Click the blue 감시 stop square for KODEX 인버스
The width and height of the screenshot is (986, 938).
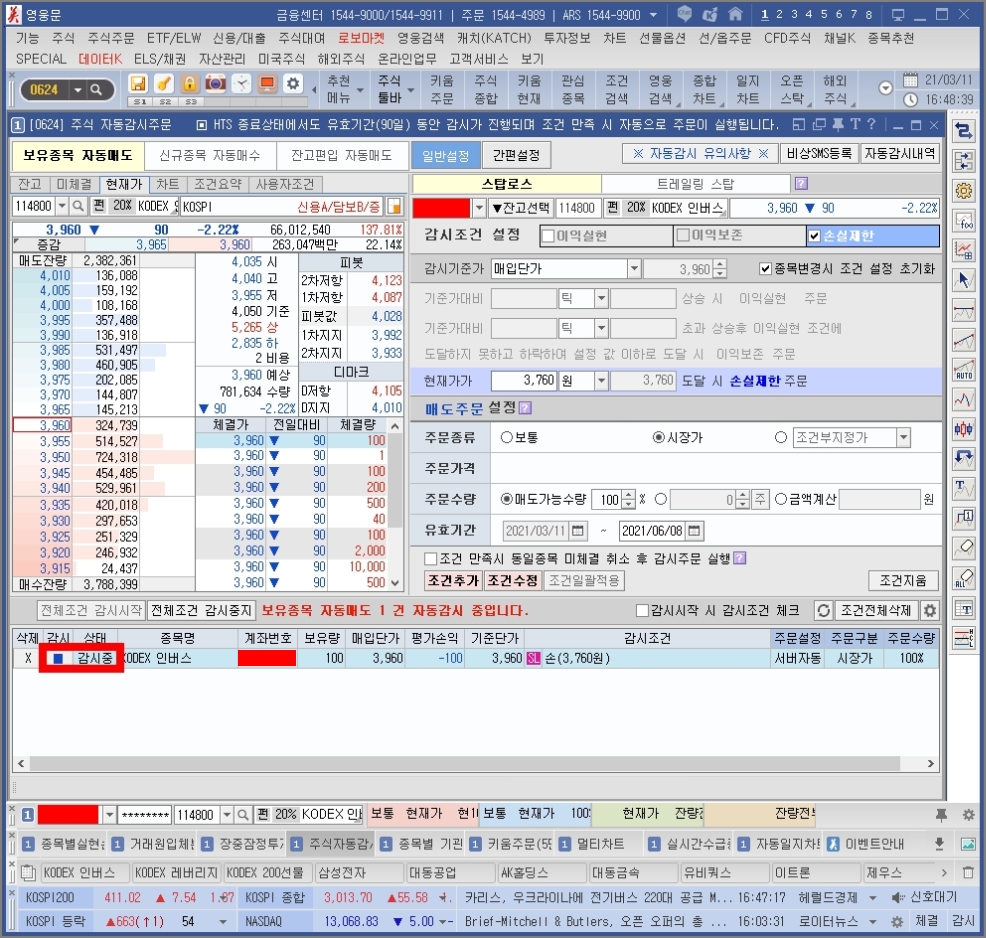click(58, 659)
